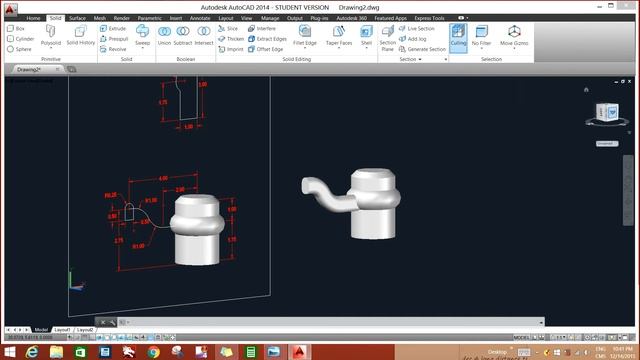Click the MODEL space button
This screenshot has height=360, width=640.
click(521, 338)
